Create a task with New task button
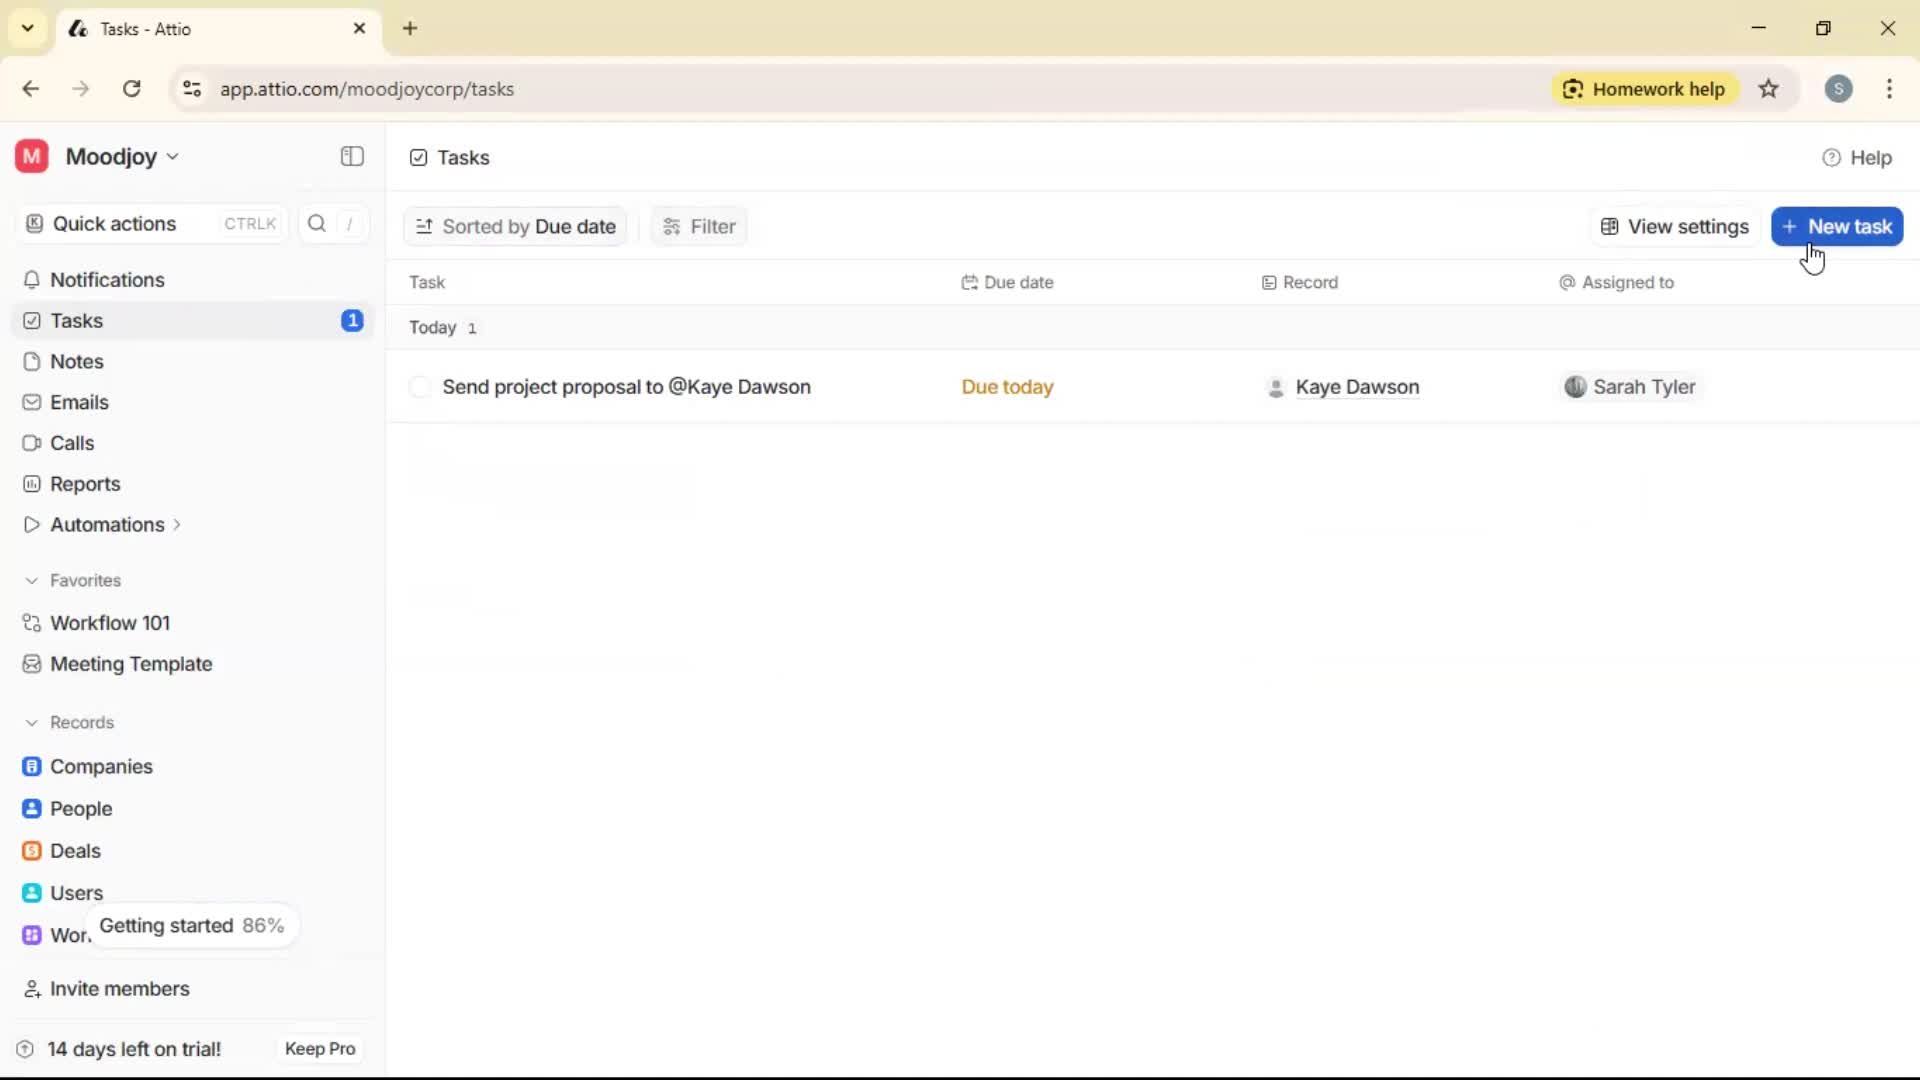 pos(1837,226)
